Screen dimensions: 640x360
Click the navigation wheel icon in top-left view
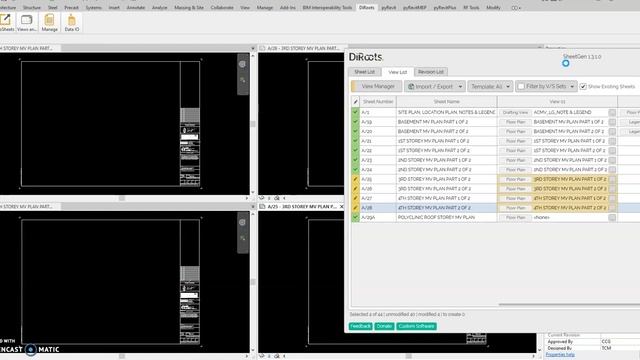point(242,64)
